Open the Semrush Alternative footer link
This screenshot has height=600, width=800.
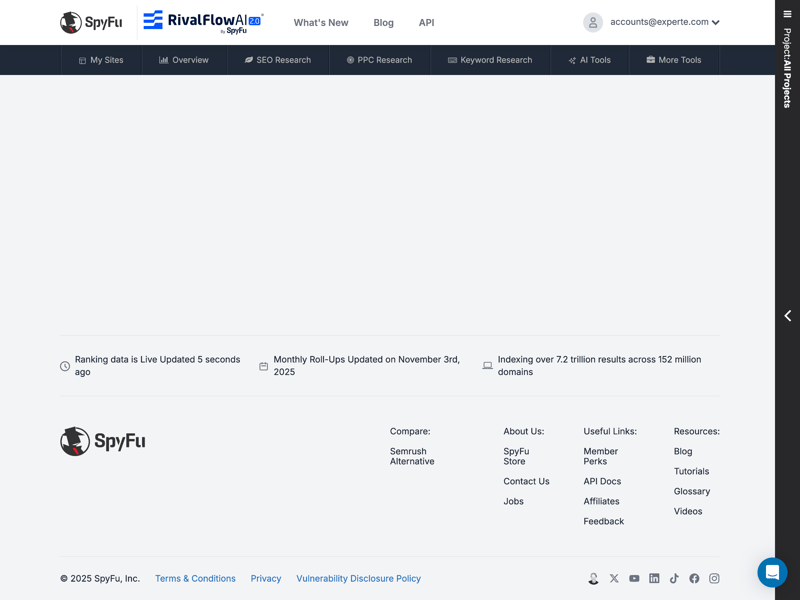coord(411,456)
